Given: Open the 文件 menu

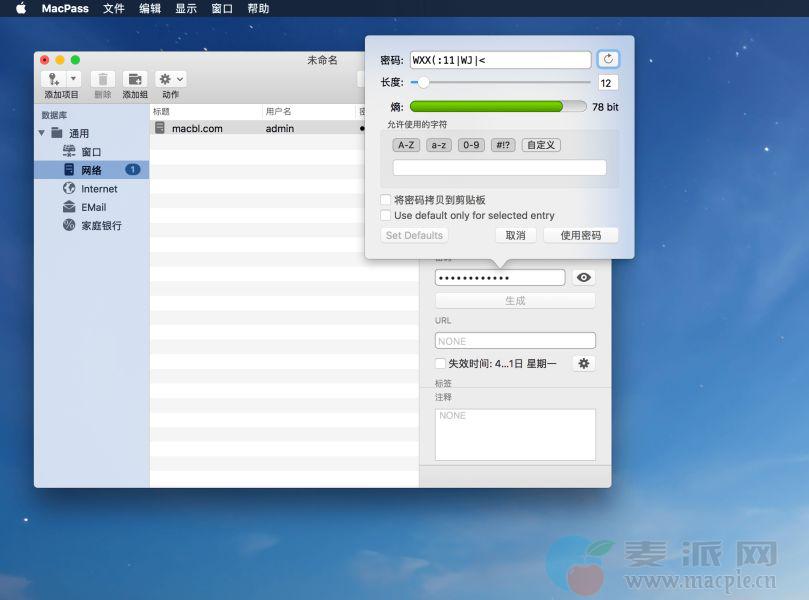Looking at the screenshot, I should 114,8.
